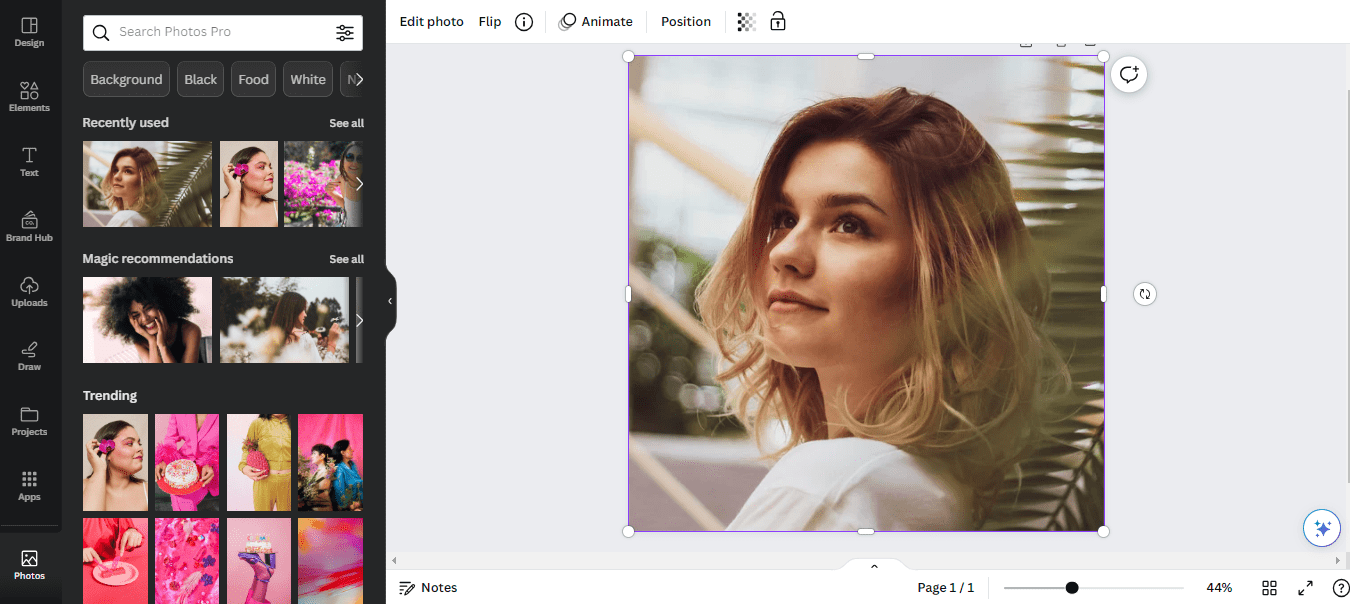Open the search filter options
This screenshot has height=604, width=1350.
(x=345, y=32)
